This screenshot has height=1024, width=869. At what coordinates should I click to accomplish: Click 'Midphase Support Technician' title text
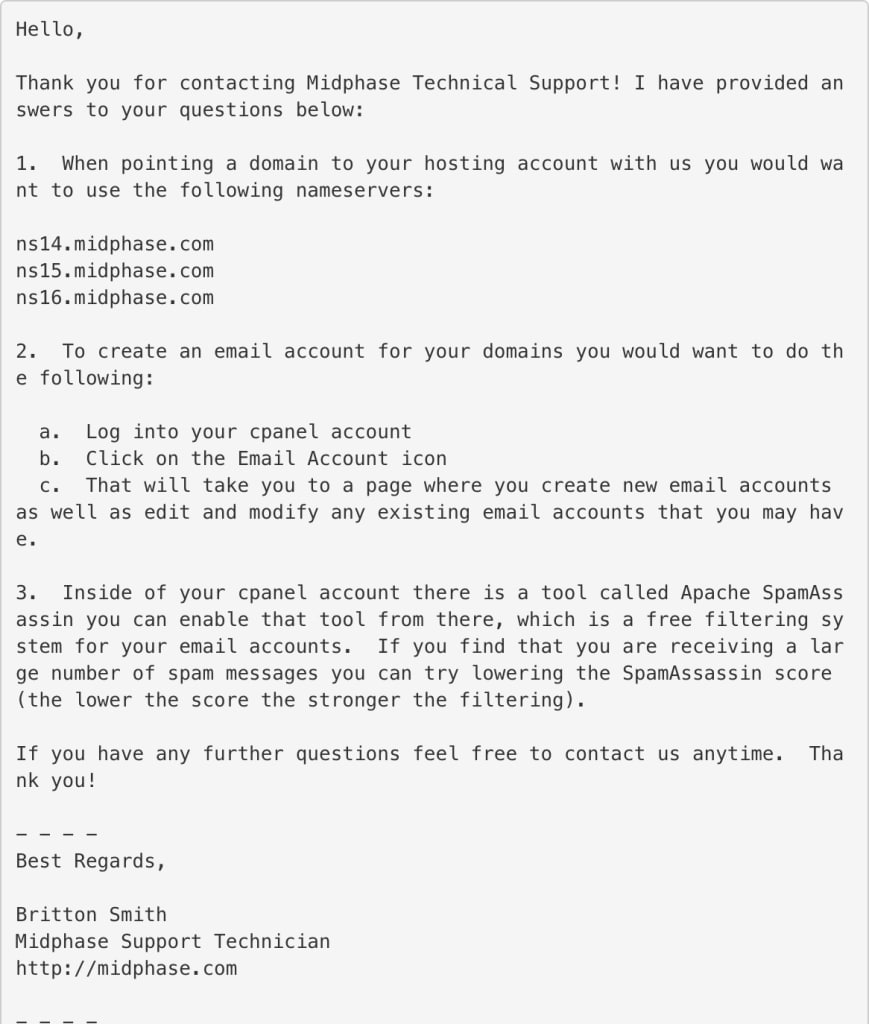172,942
